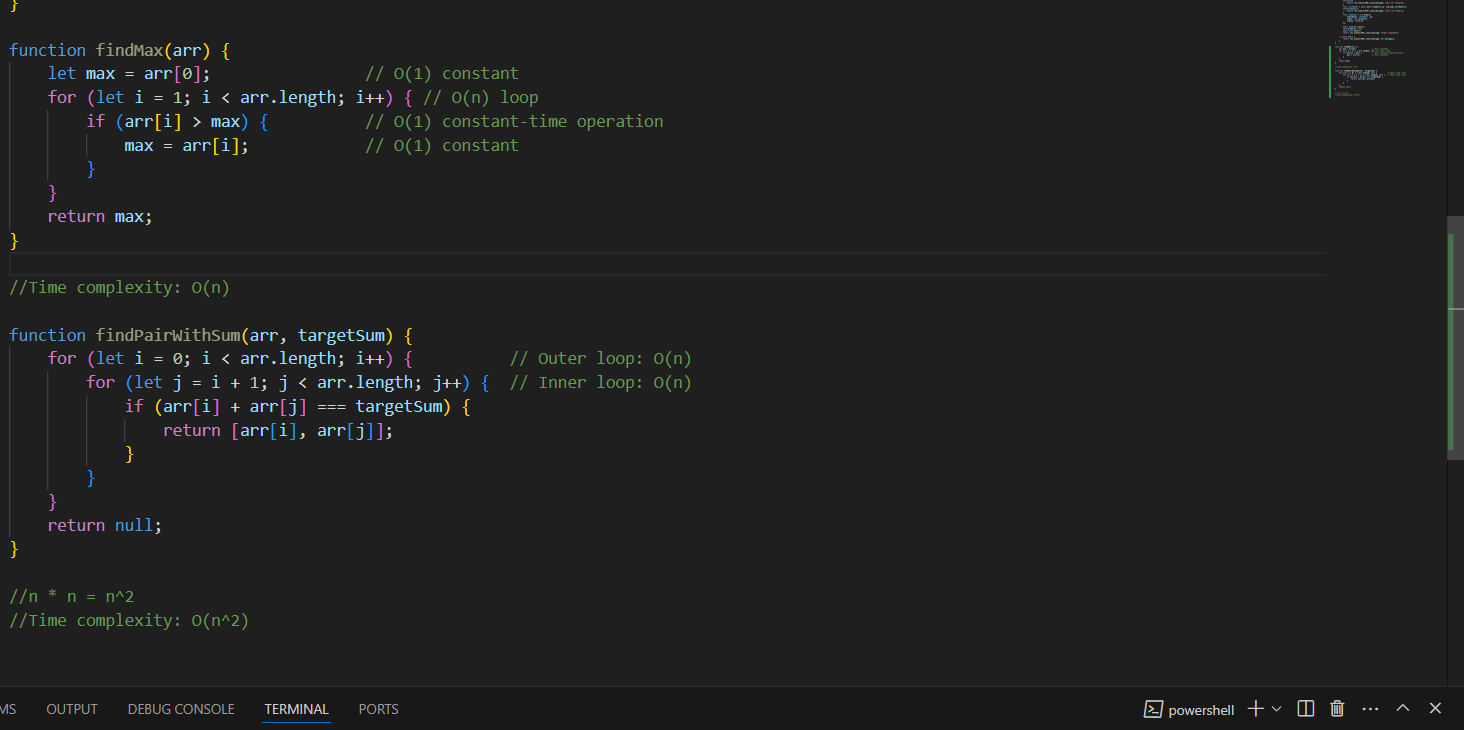Click comment "//Time complexity: O(n^2)"

(129, 621)
